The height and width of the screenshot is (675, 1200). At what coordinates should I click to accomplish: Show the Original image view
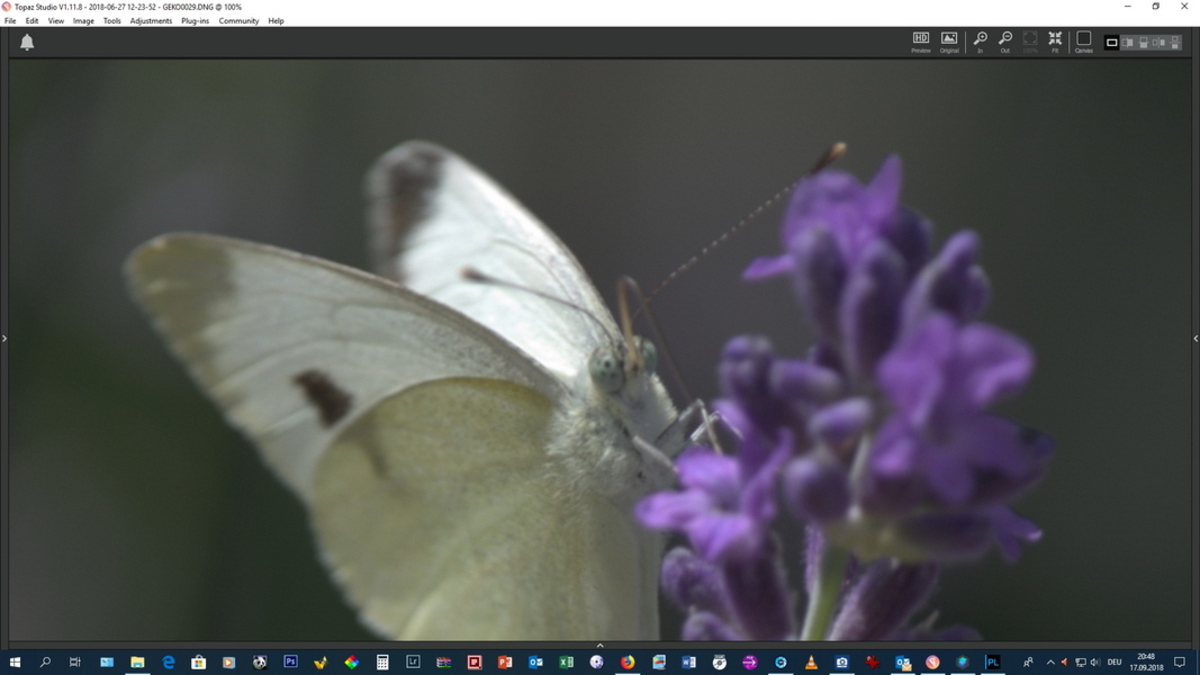[x=949, y=42]
